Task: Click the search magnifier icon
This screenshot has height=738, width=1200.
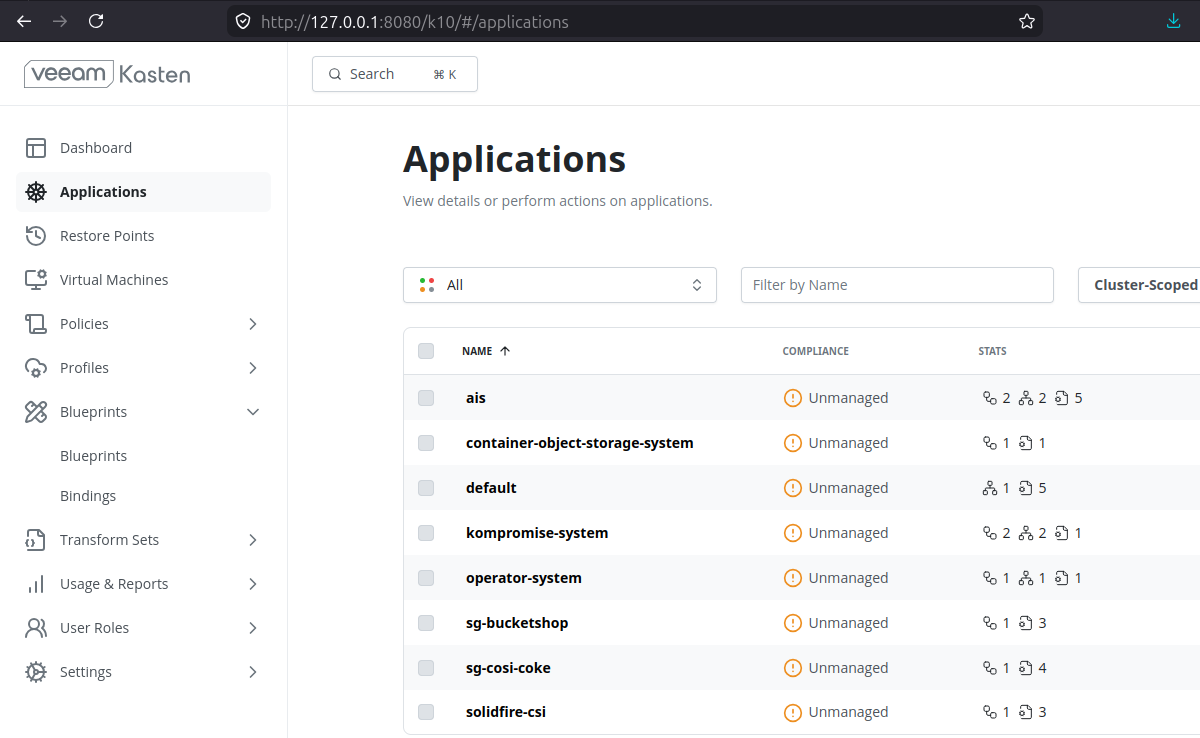Action: pos(334,74)
